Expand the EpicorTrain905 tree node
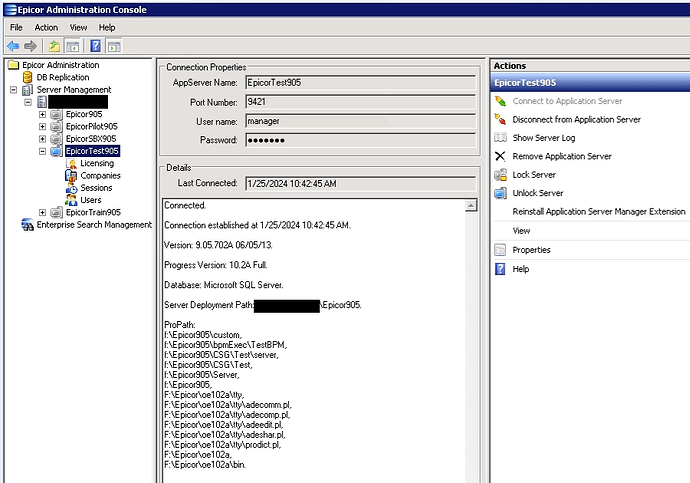690x483 pixels. (x=42, y=212)
